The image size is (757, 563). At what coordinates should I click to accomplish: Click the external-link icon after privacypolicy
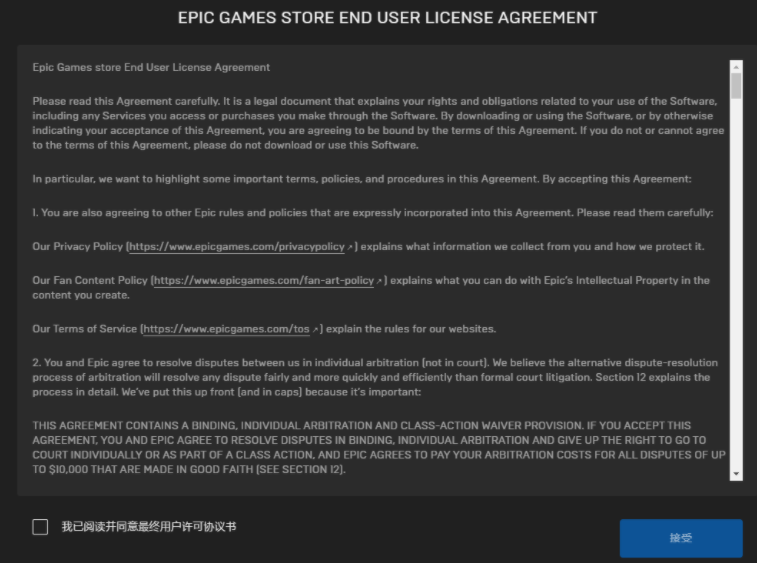tap(350, 248)
